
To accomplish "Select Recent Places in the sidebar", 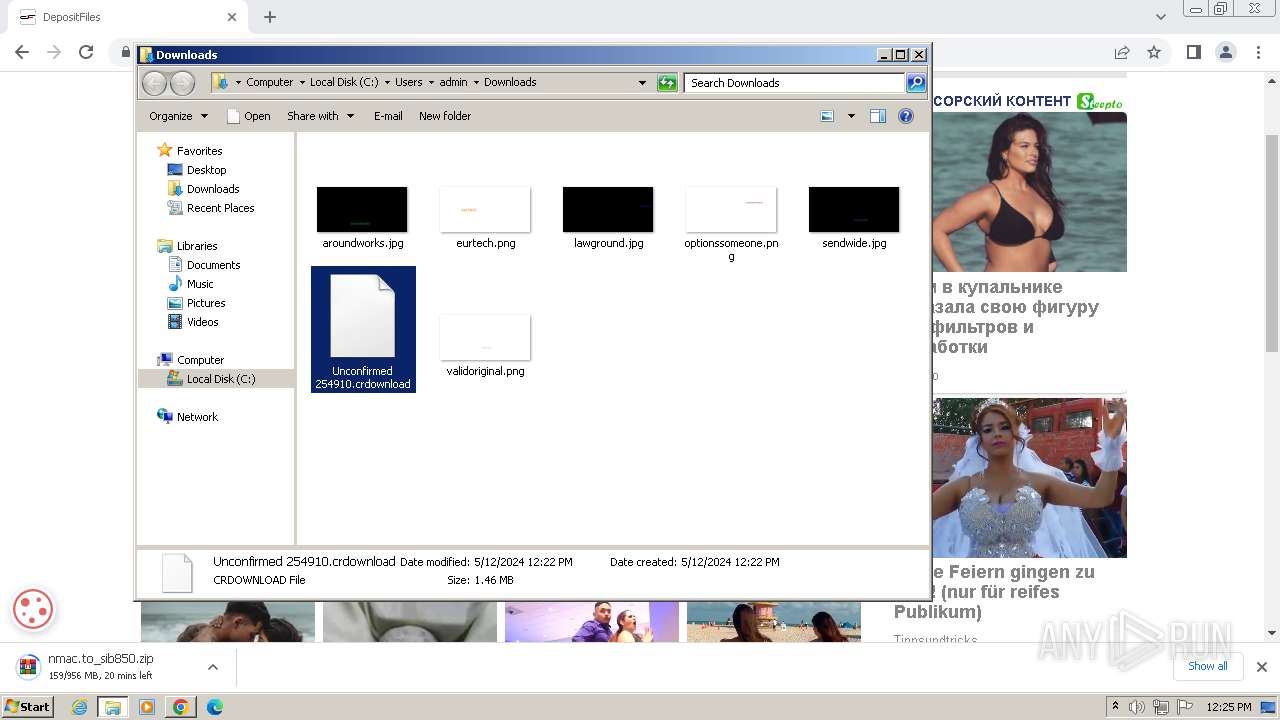I will [x=211, y=208].
